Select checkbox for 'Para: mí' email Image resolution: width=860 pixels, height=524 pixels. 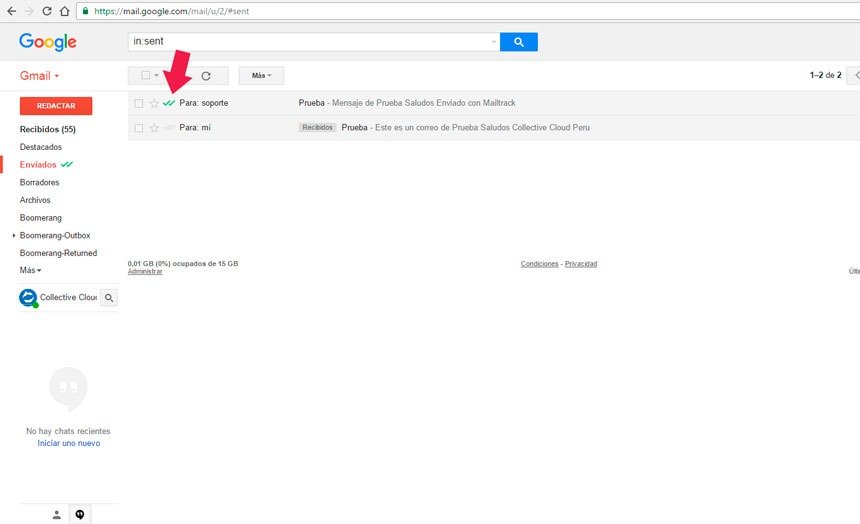click(x=139, y=128)
